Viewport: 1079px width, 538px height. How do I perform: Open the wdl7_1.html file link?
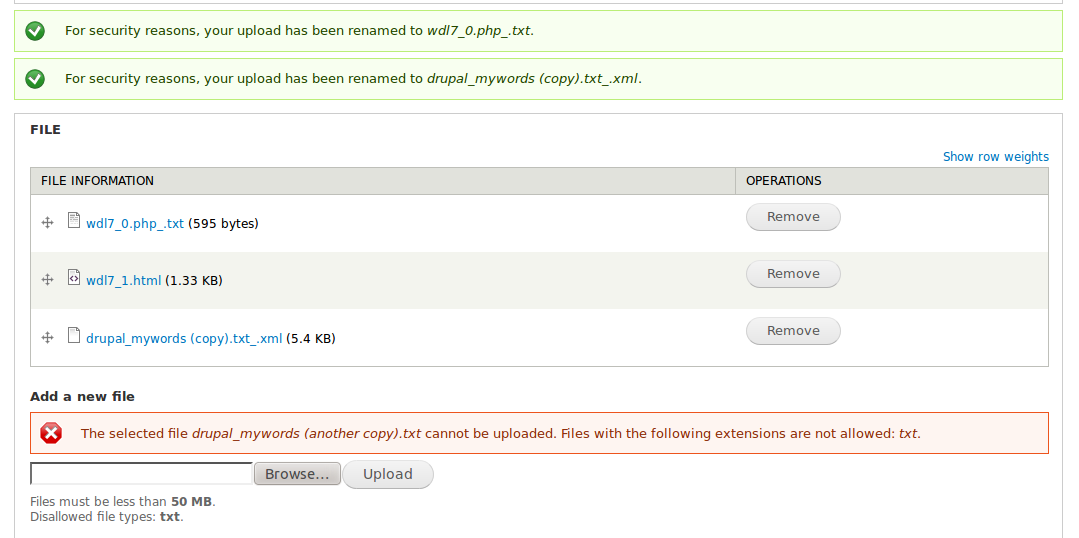pos(124,281)
